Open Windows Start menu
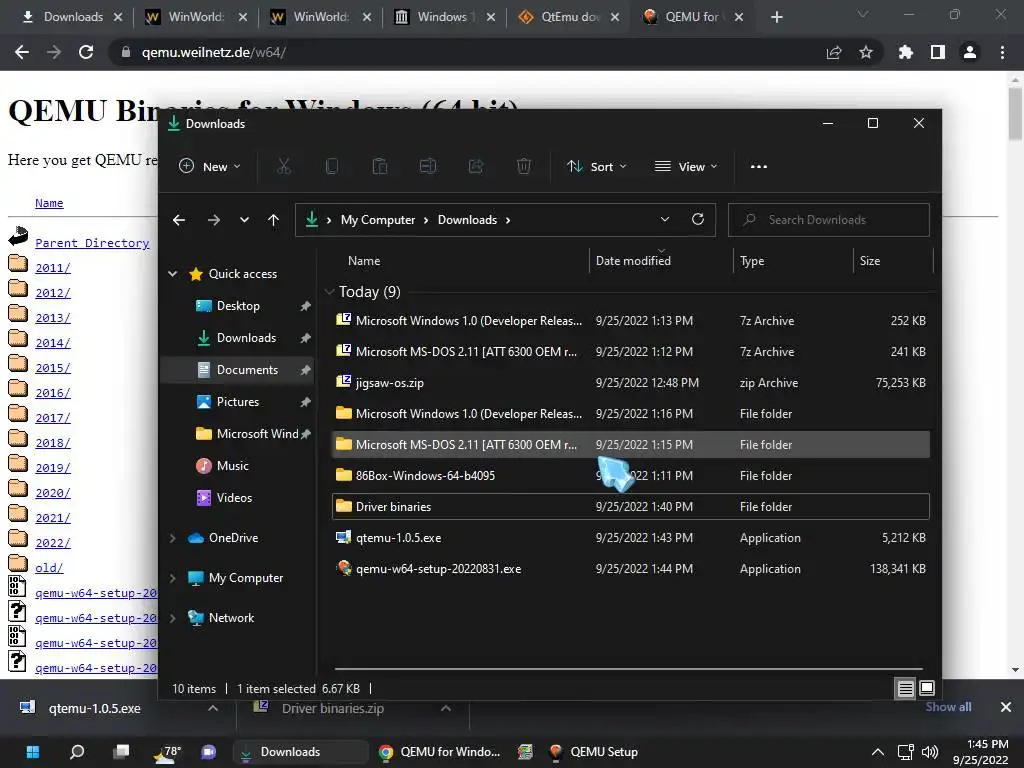 (x=32, y=752)
